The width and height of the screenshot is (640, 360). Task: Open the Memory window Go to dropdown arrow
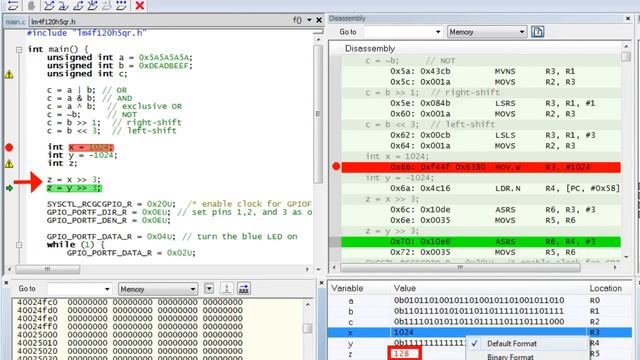click(x=107, y=289)
